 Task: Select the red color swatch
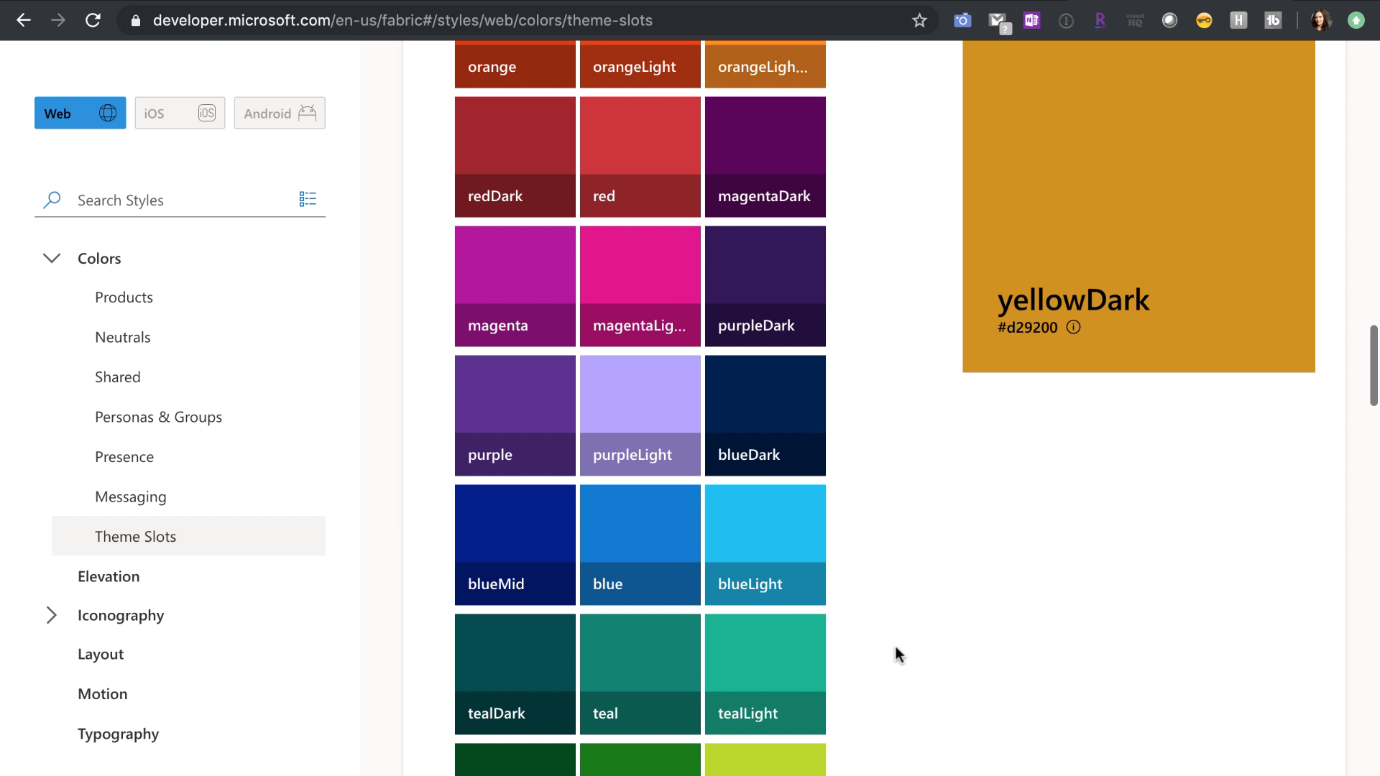(x=640, y=157)
